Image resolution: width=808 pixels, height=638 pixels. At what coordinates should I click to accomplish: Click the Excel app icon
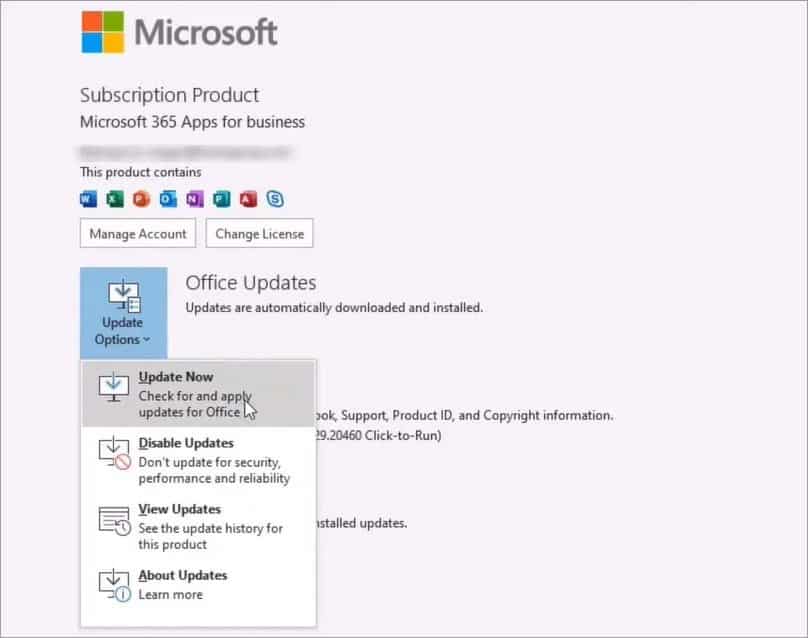point(115,199)
